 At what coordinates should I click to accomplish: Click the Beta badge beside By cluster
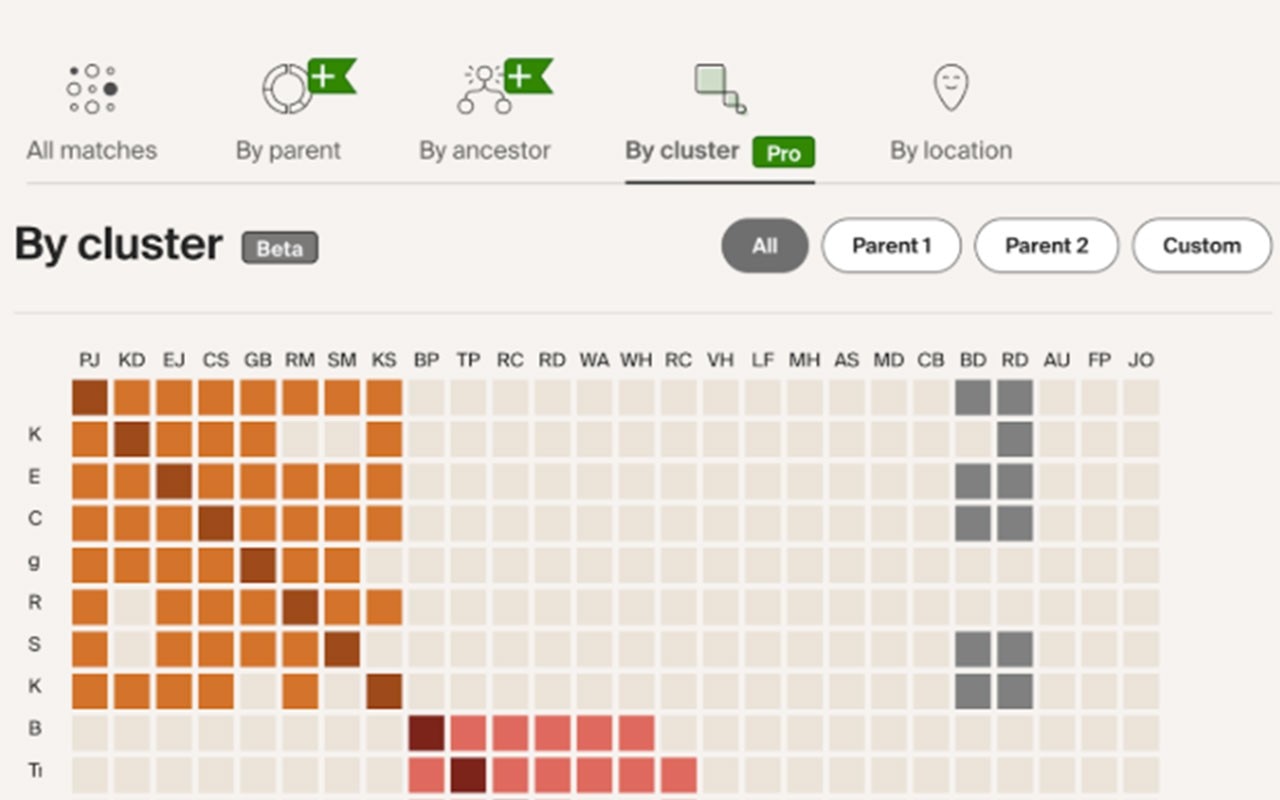point(280,248)
